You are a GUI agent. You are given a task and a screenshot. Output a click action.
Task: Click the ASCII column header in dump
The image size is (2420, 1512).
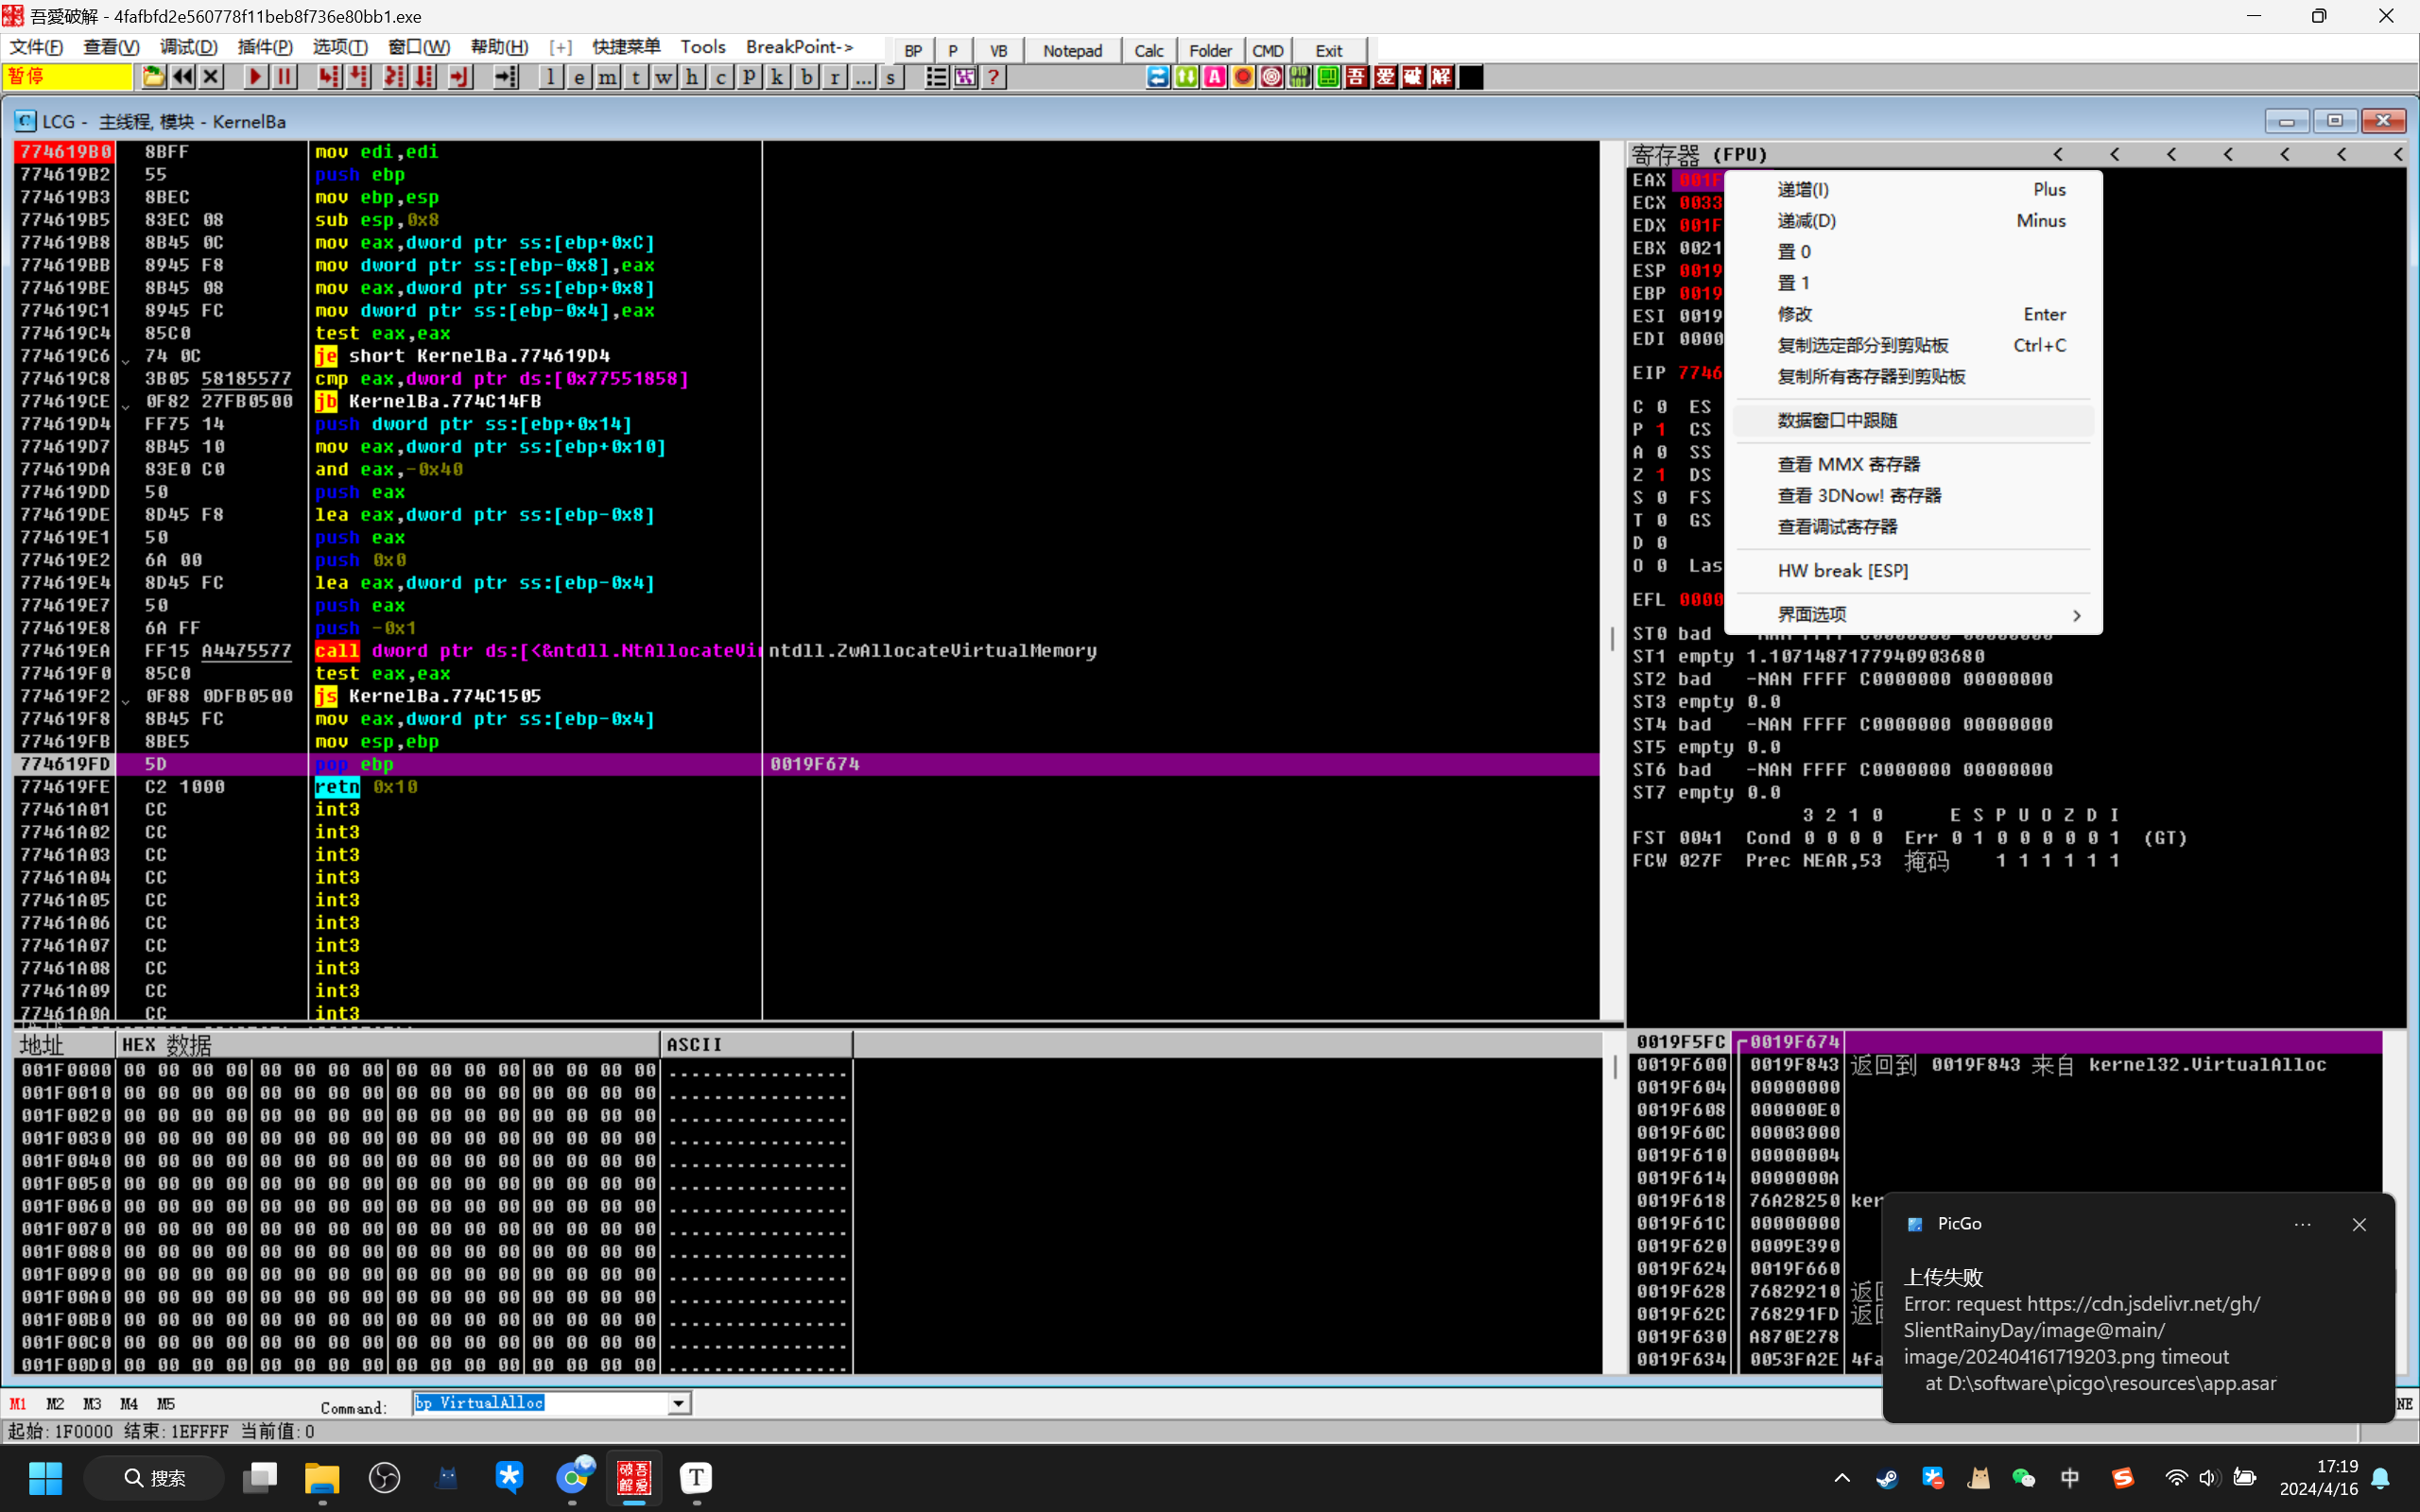(x=756, y=1045)
